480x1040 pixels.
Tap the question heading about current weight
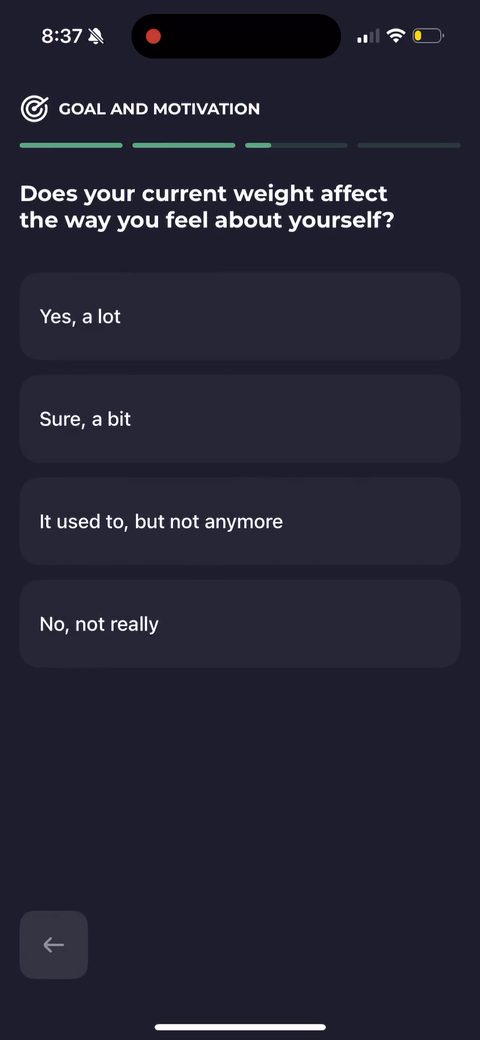pyautogui.click(x=207, y=207)
